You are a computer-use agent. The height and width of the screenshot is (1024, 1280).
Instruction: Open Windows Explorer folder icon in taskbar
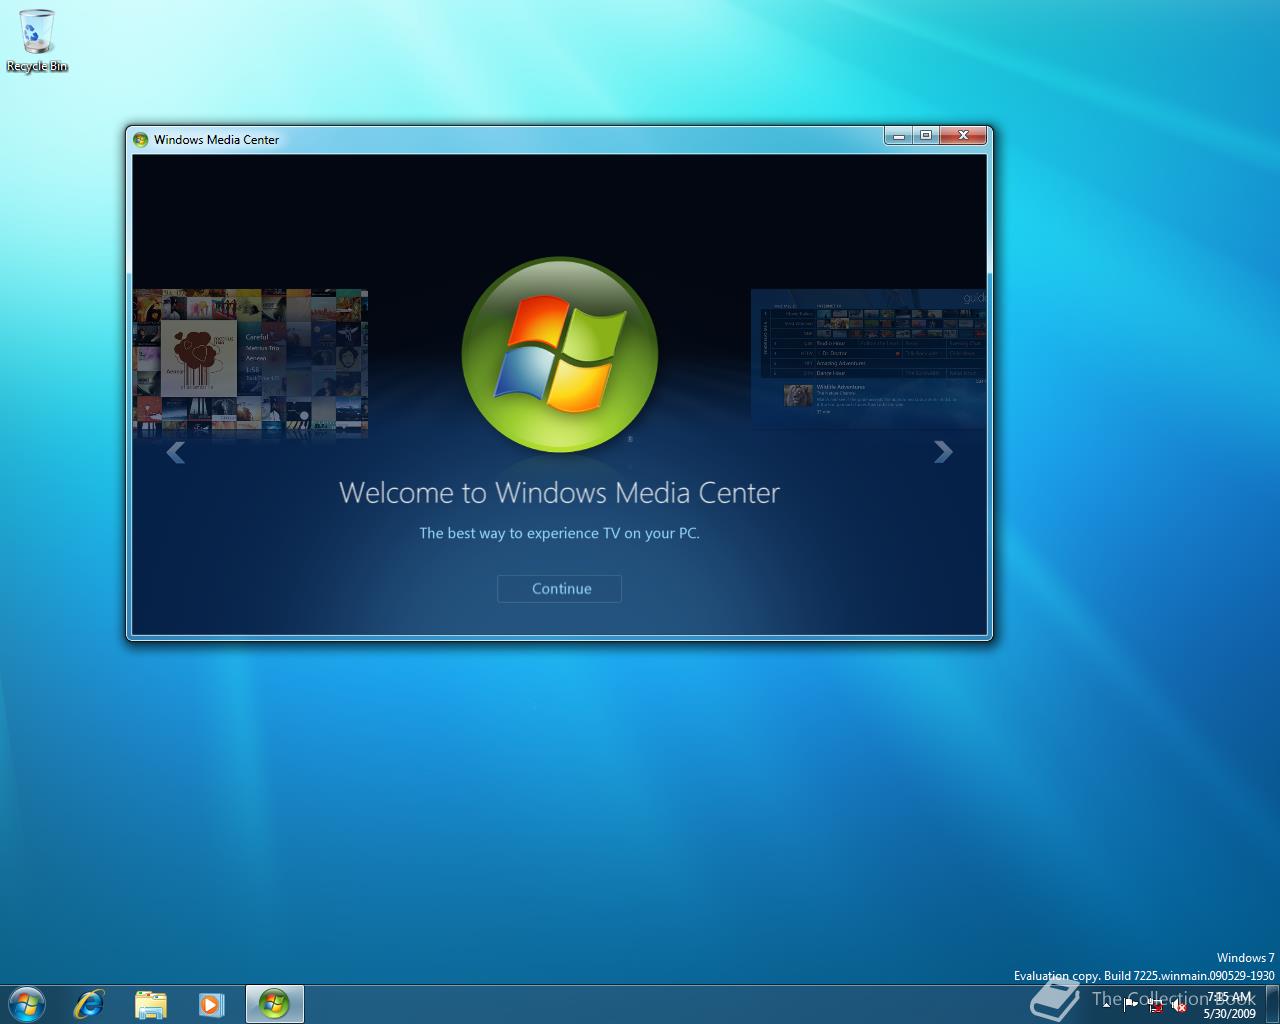tap(150, 1004)
